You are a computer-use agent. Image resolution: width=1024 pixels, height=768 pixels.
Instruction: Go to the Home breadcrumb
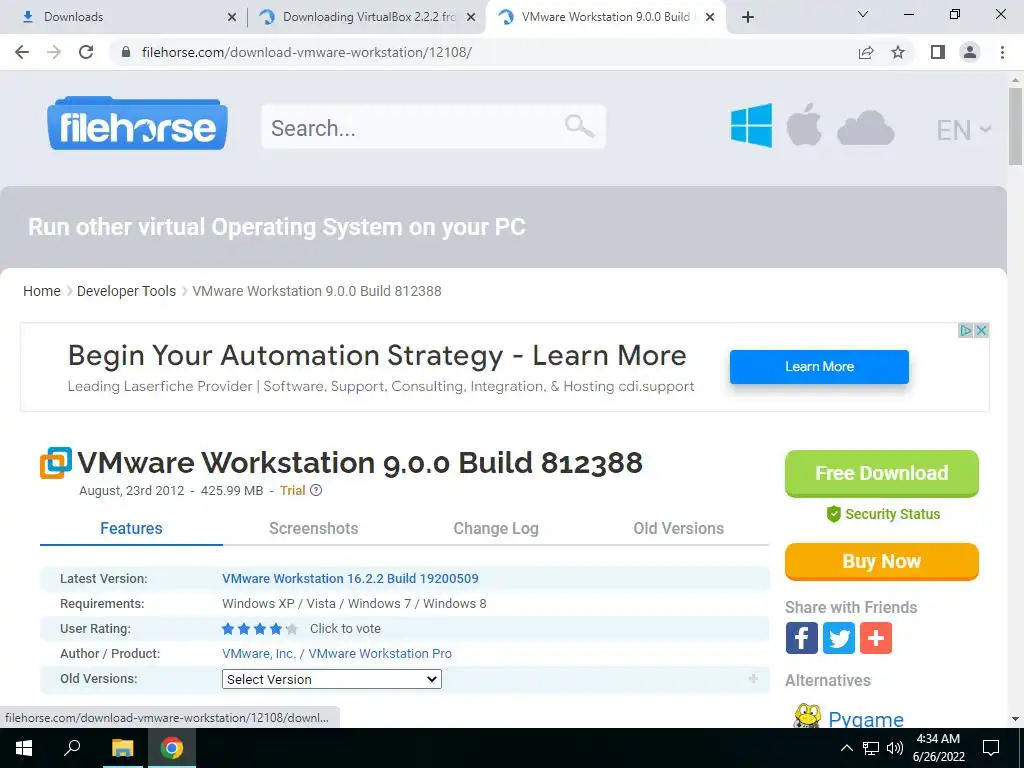(x=42, y=291)
